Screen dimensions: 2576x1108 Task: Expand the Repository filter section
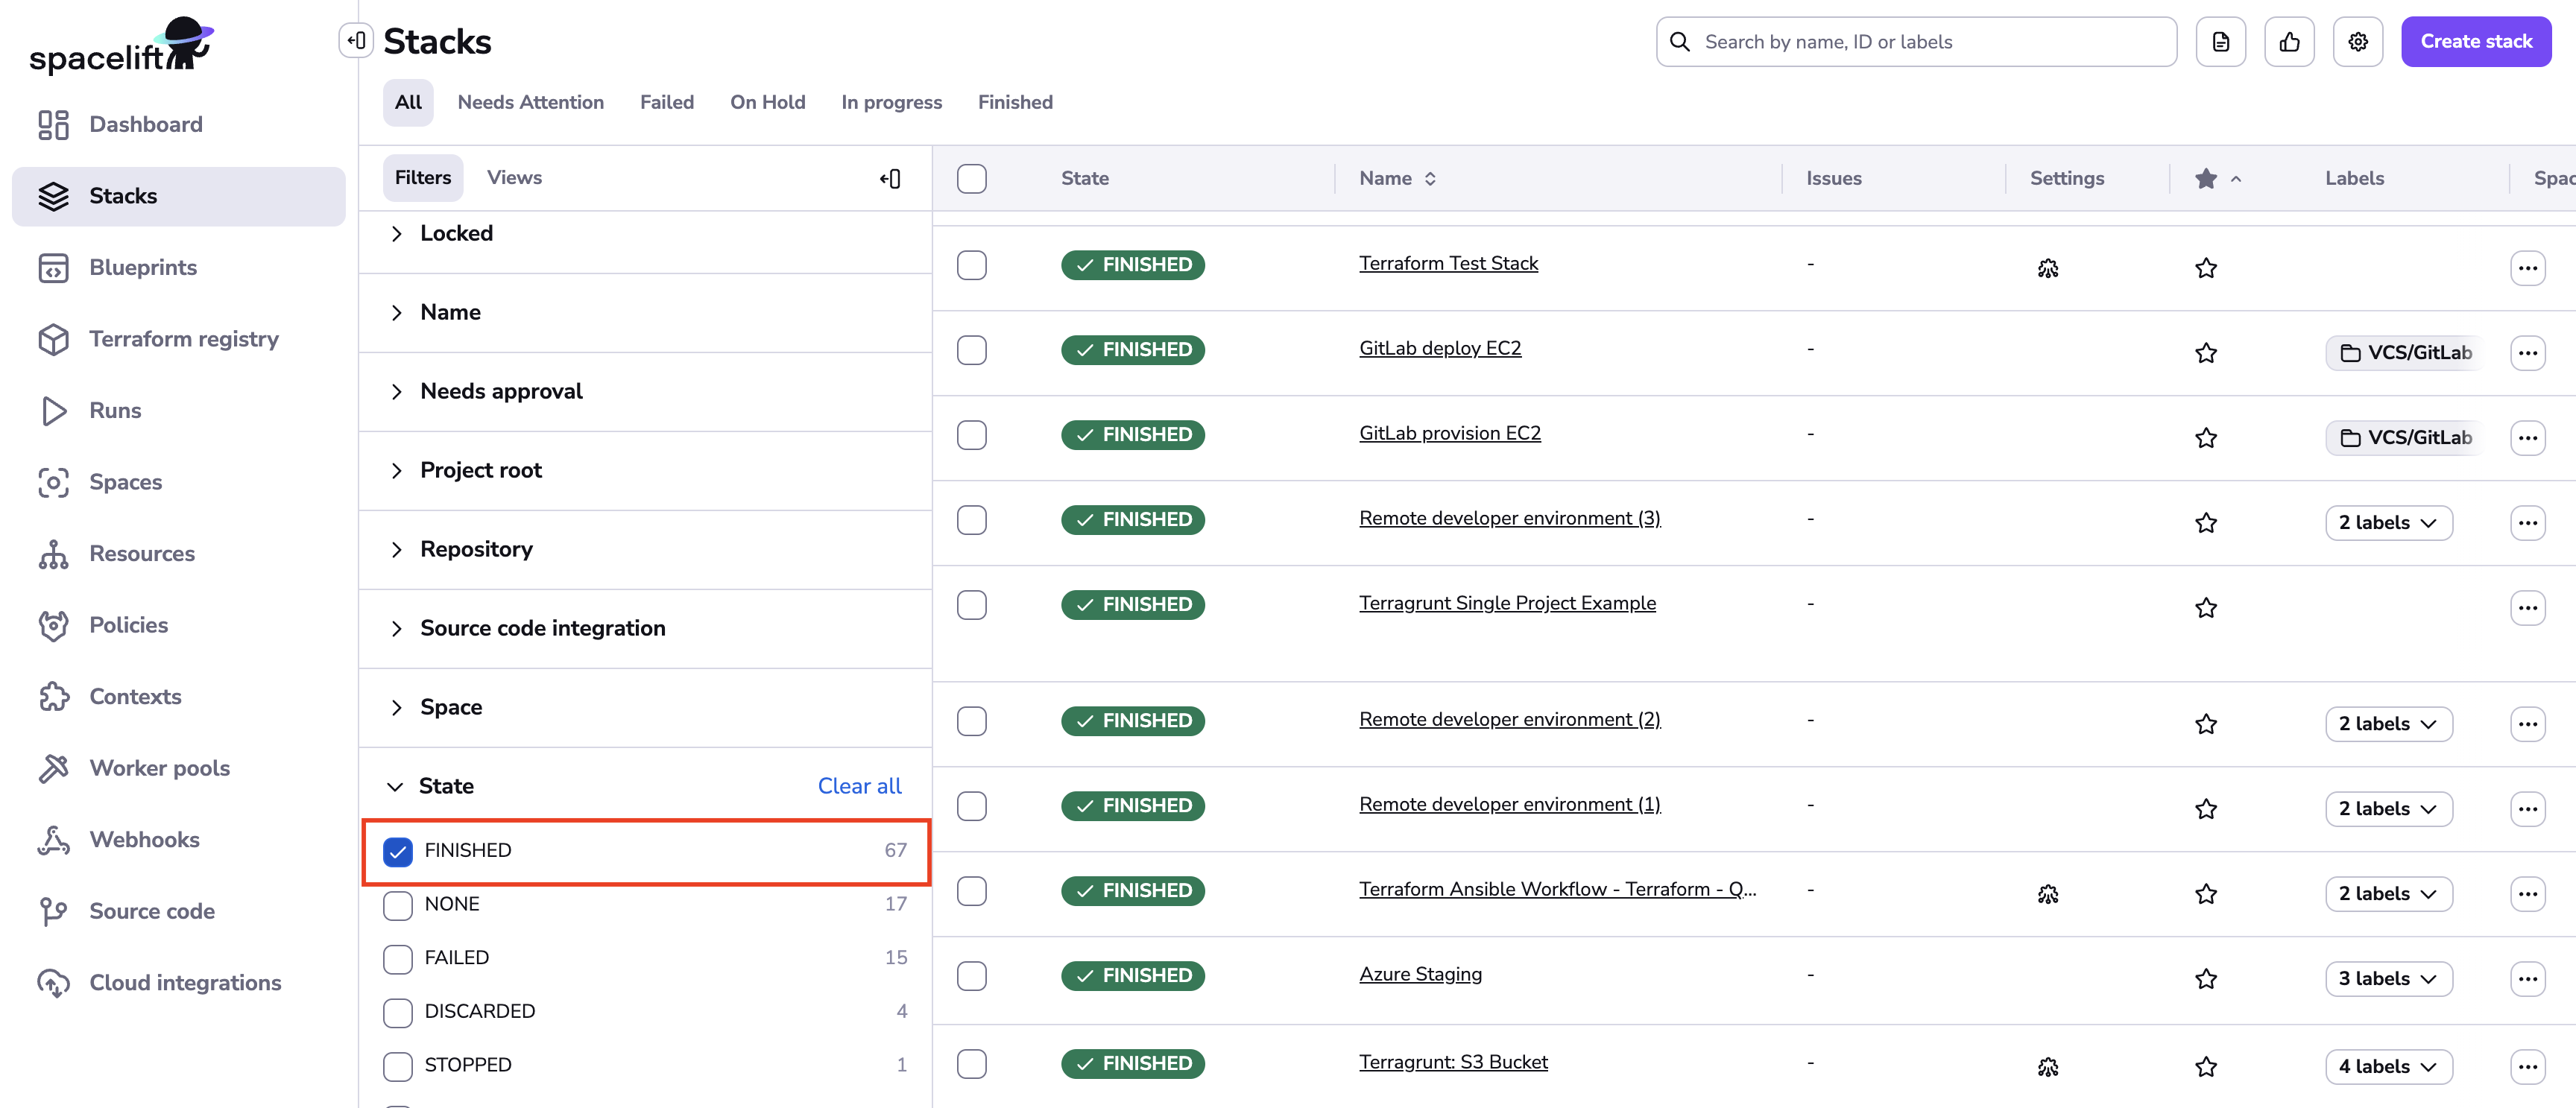coord(476,549)
